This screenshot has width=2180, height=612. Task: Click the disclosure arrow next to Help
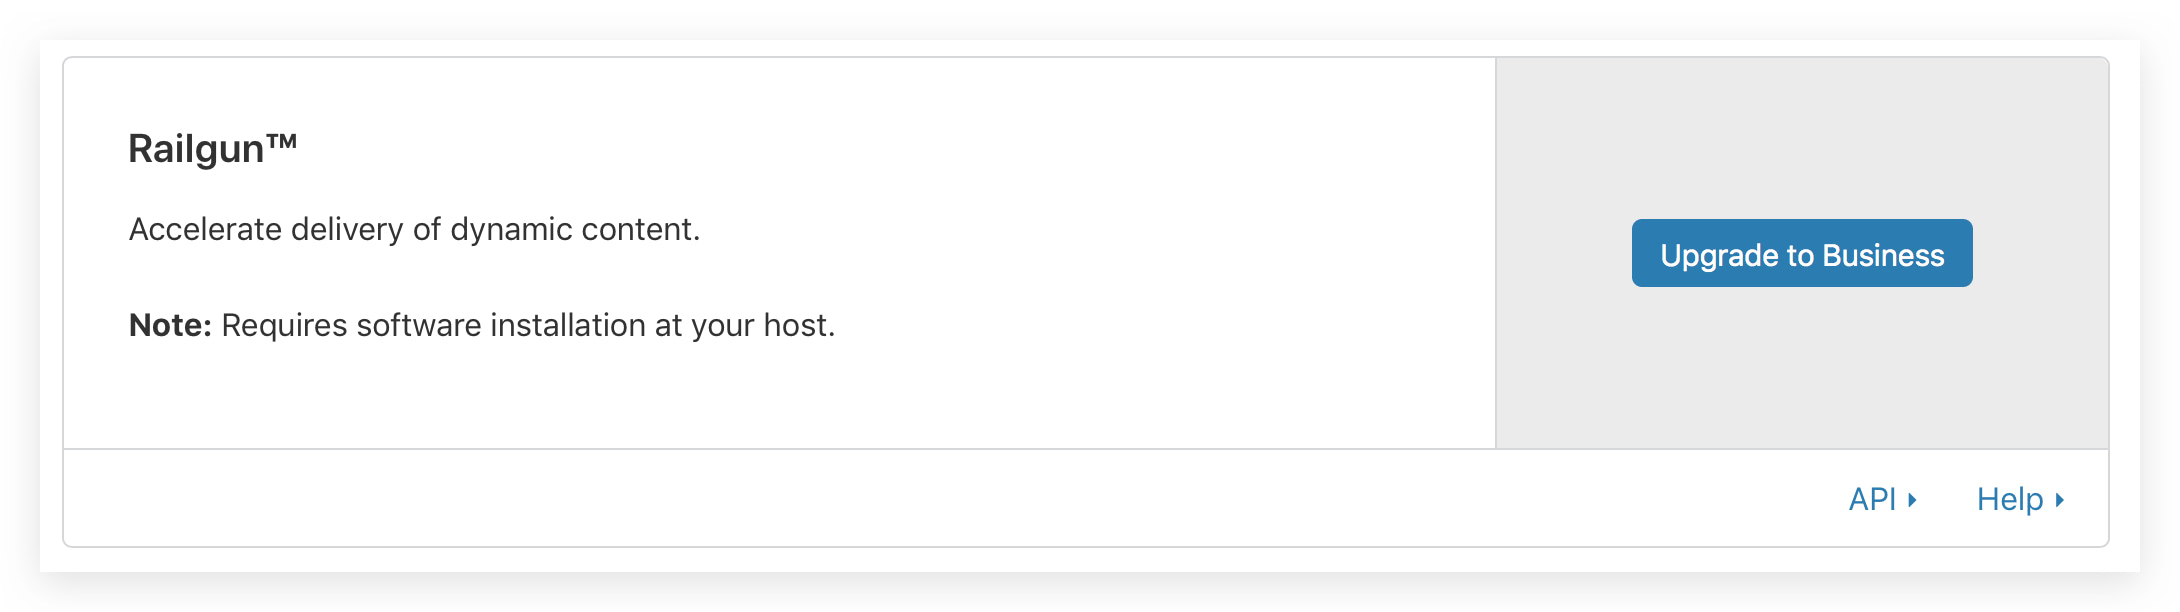click(2059, 500)
